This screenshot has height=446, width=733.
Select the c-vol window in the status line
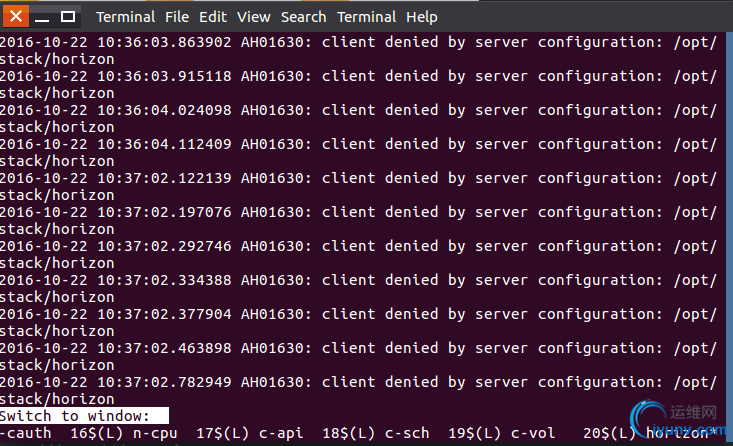532,433
